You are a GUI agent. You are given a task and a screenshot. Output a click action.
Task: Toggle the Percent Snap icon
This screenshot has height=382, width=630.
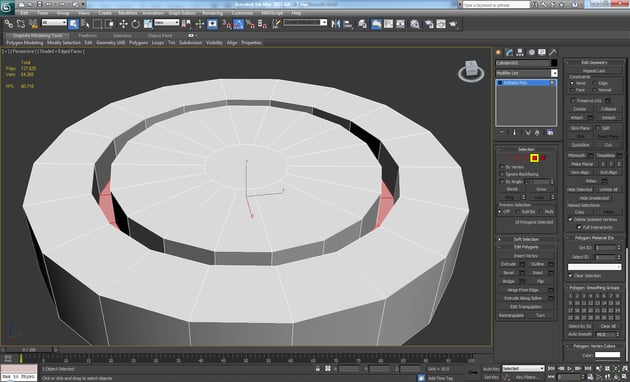[x=250, y=24]
